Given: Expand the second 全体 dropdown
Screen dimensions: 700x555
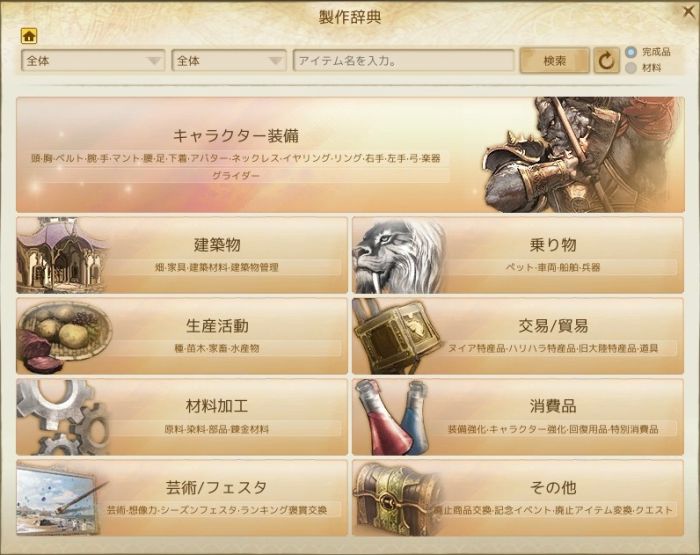Looking at the screenshot, I should coord(229,60).
